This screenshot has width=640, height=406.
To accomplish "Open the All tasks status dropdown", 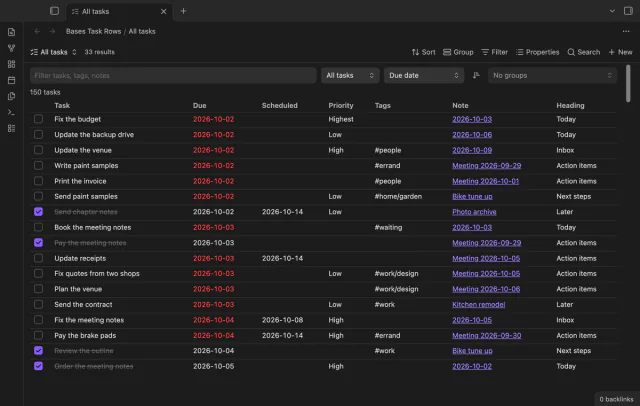I will click(x=350, y=75).
